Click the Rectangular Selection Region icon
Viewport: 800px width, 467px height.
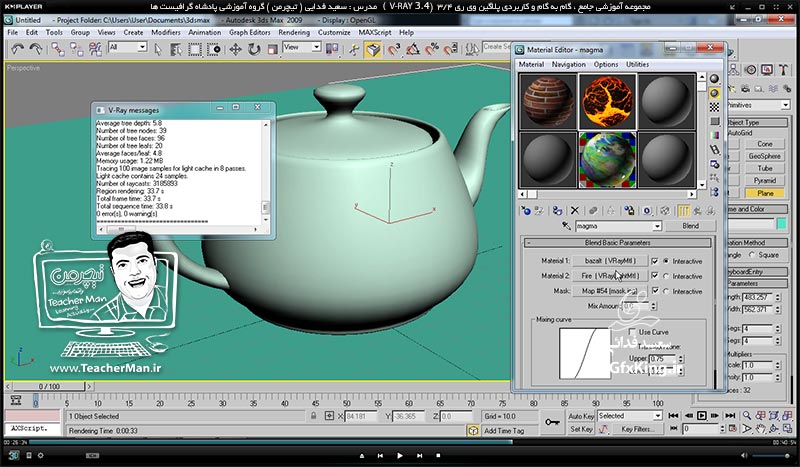(x=195, y=49)
